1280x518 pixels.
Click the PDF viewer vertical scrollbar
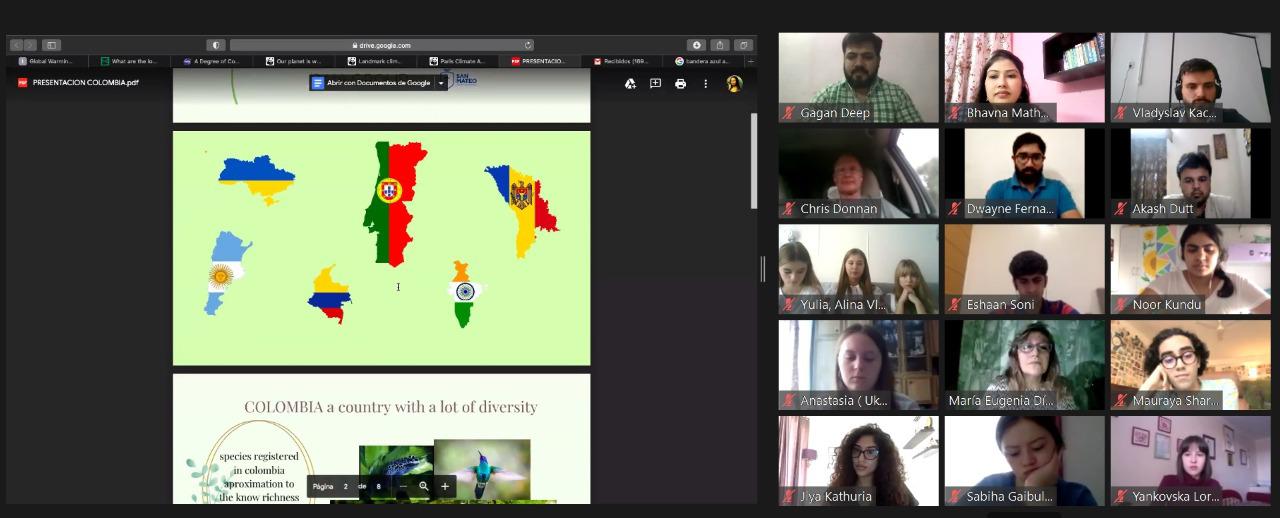click(x=753, y=160)
